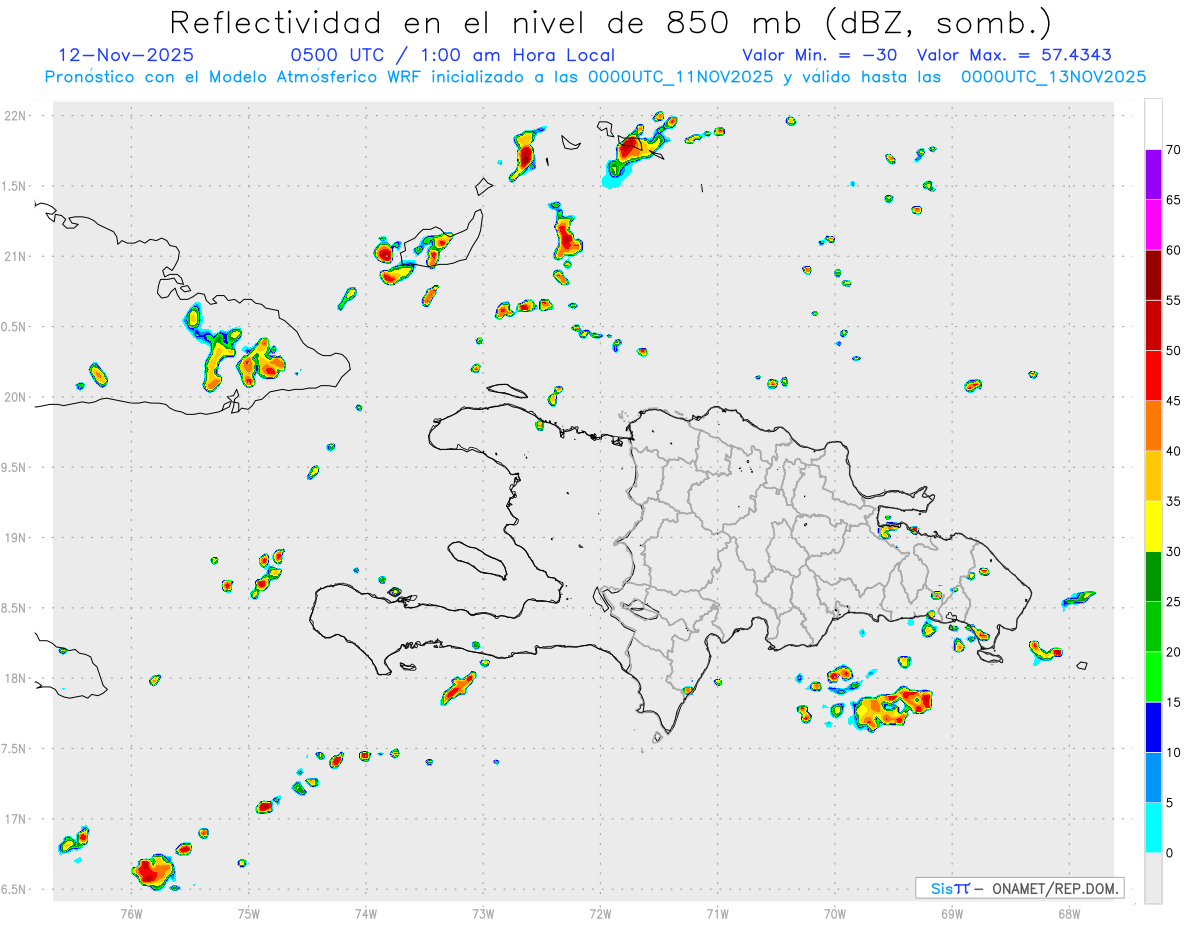Image resolution: width=1200 pixels, height=927 pixels.
Task: Click the '70W' longitude axis label
Action: pyautogui.click(x=835, y=913)
